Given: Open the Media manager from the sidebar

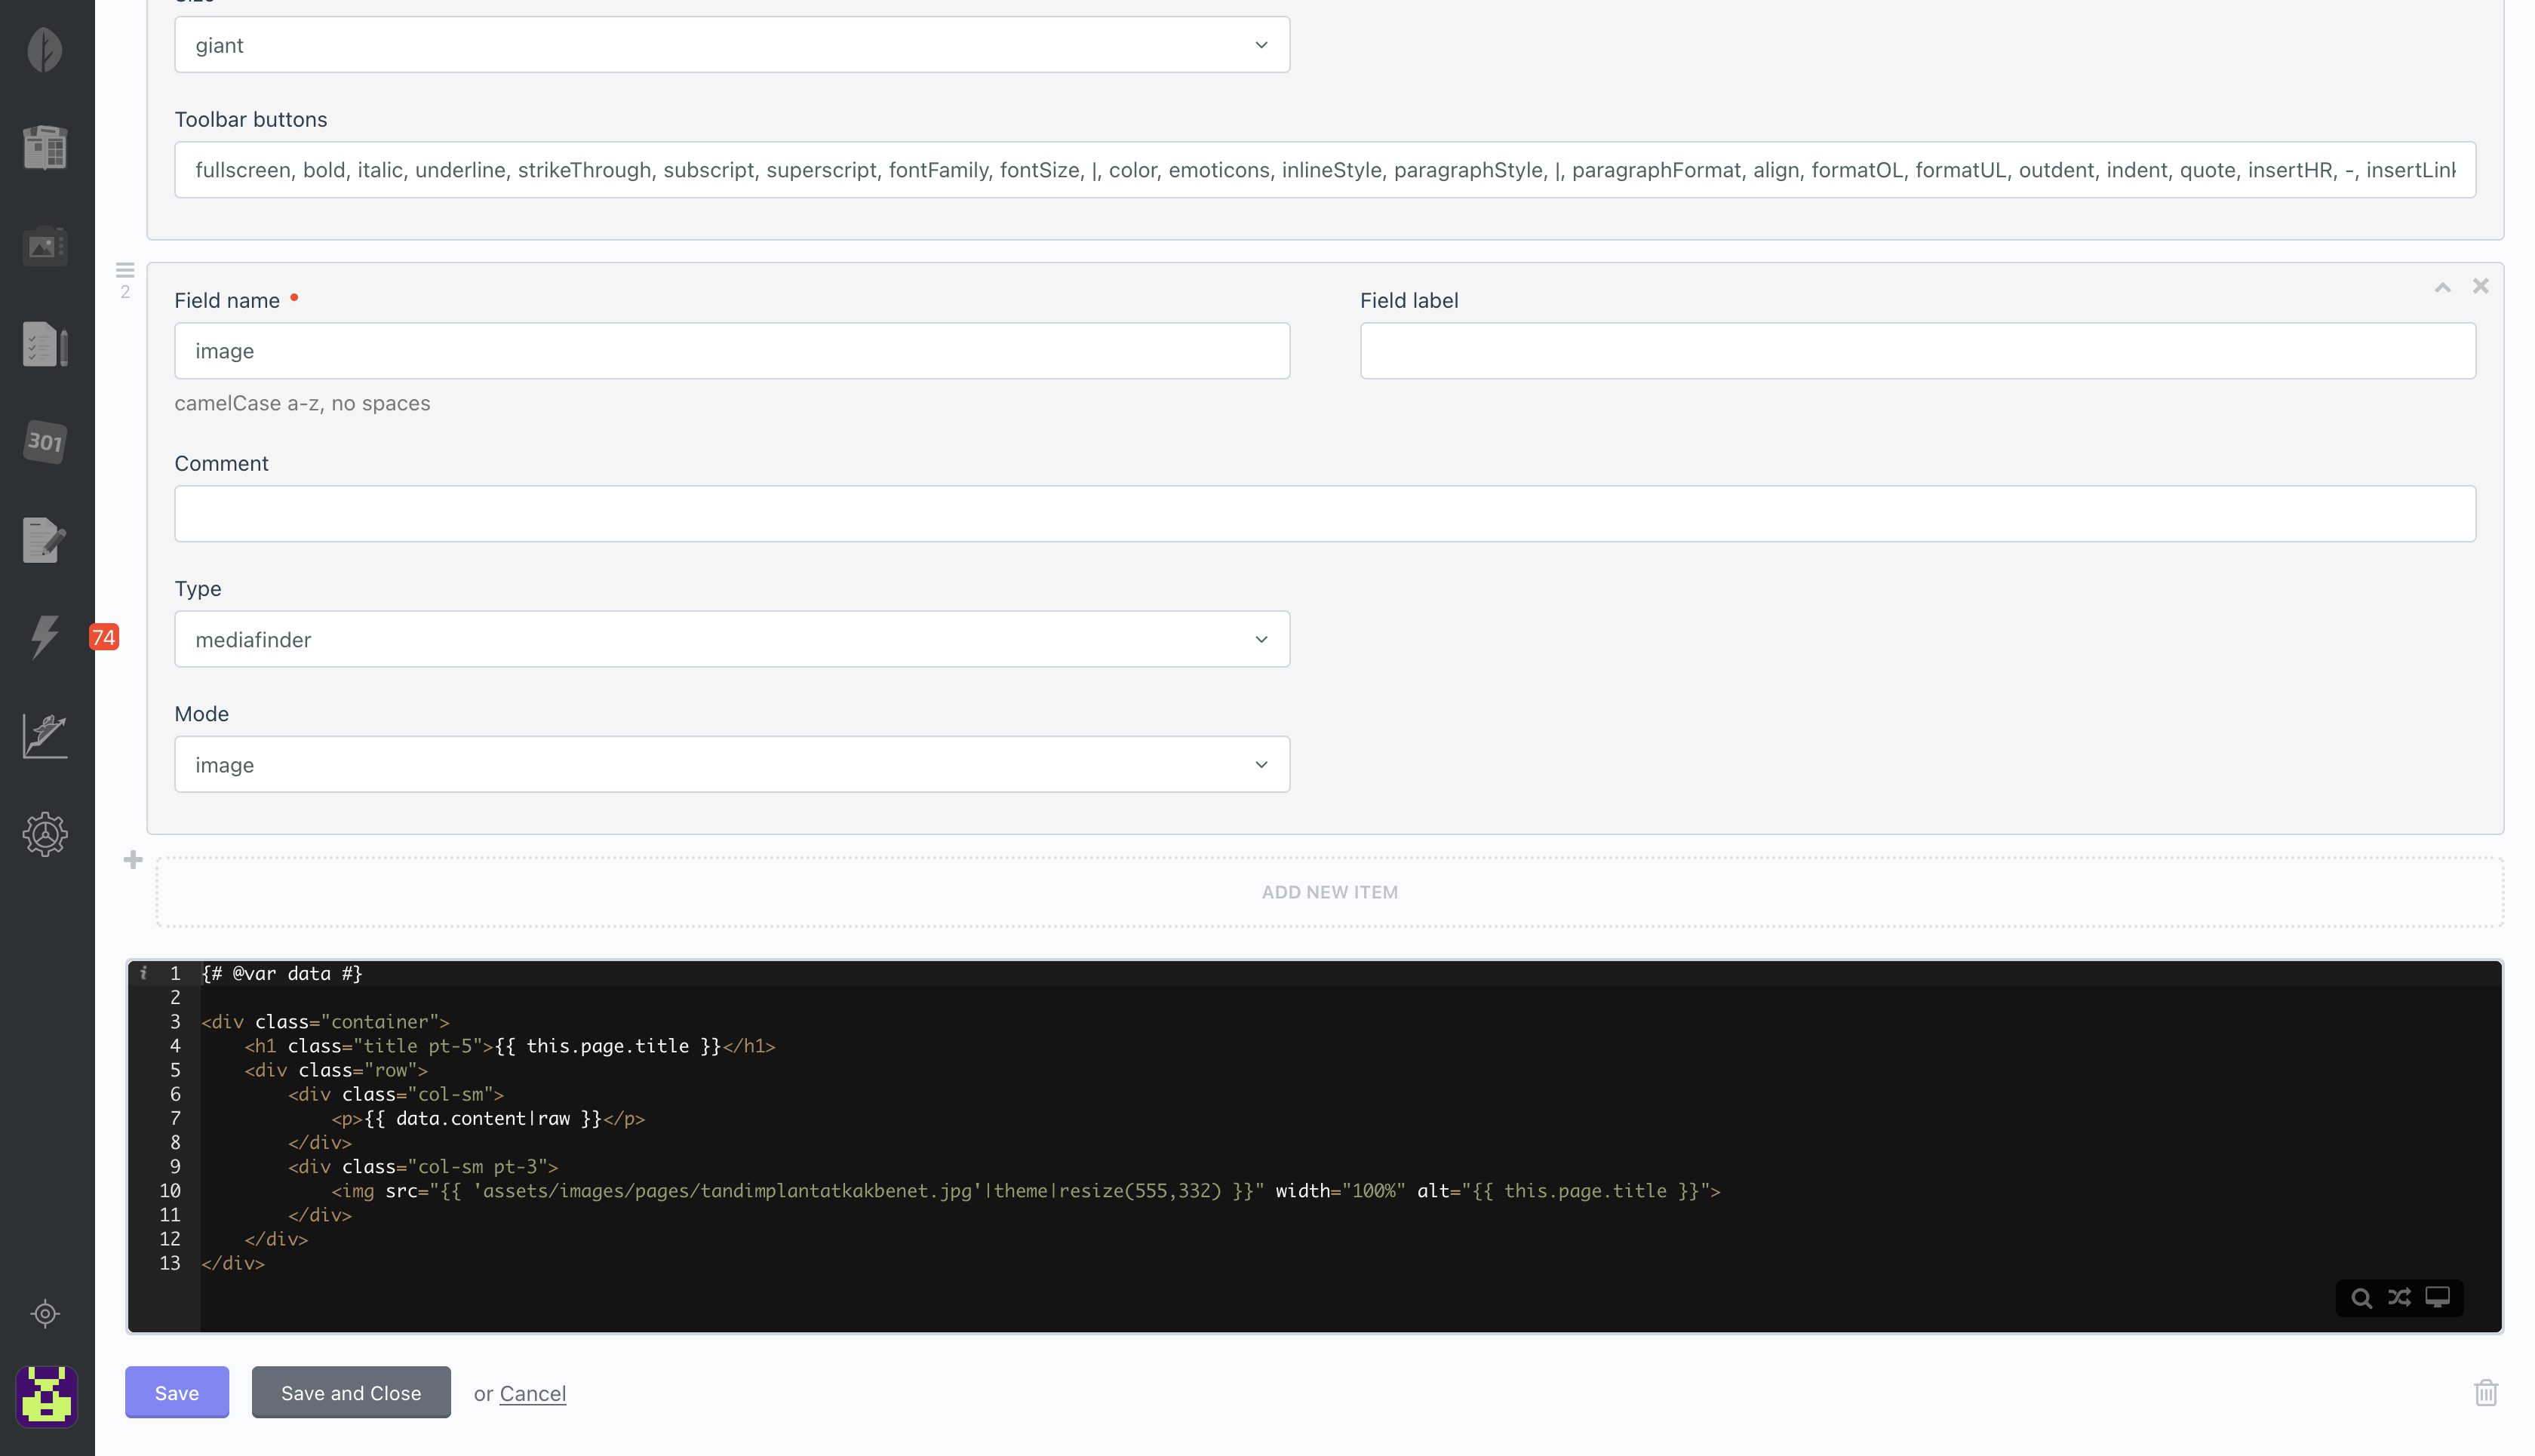Looking at the screenshot, I should pos(45,246).
